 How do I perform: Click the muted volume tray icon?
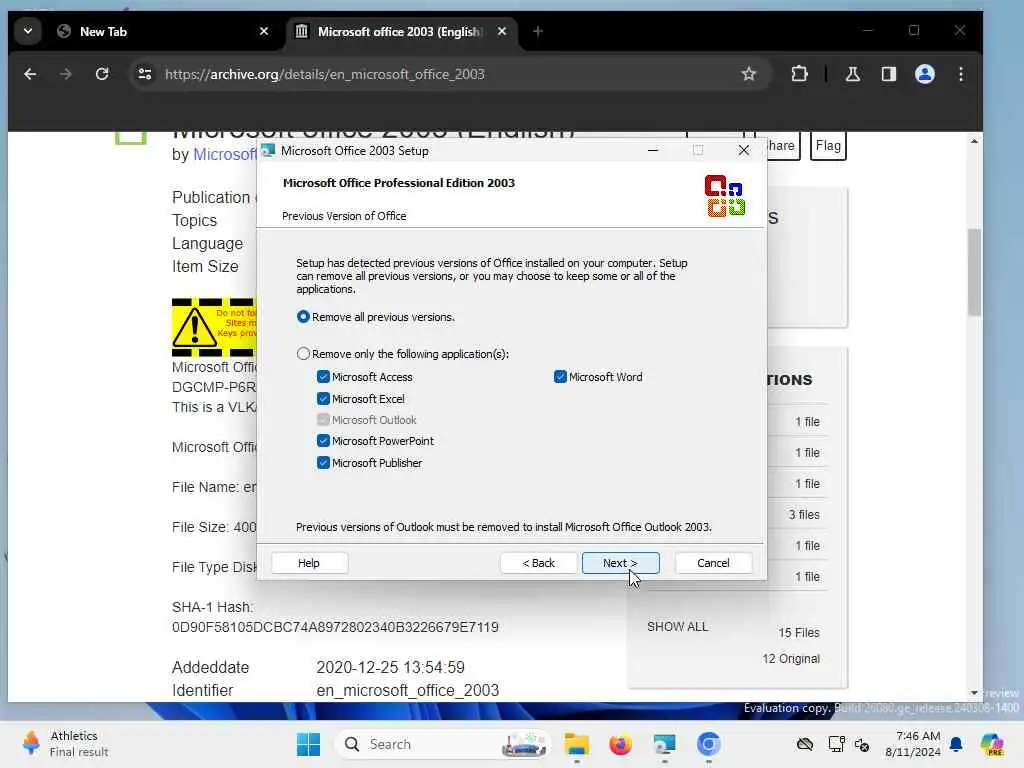coord(862,744)
